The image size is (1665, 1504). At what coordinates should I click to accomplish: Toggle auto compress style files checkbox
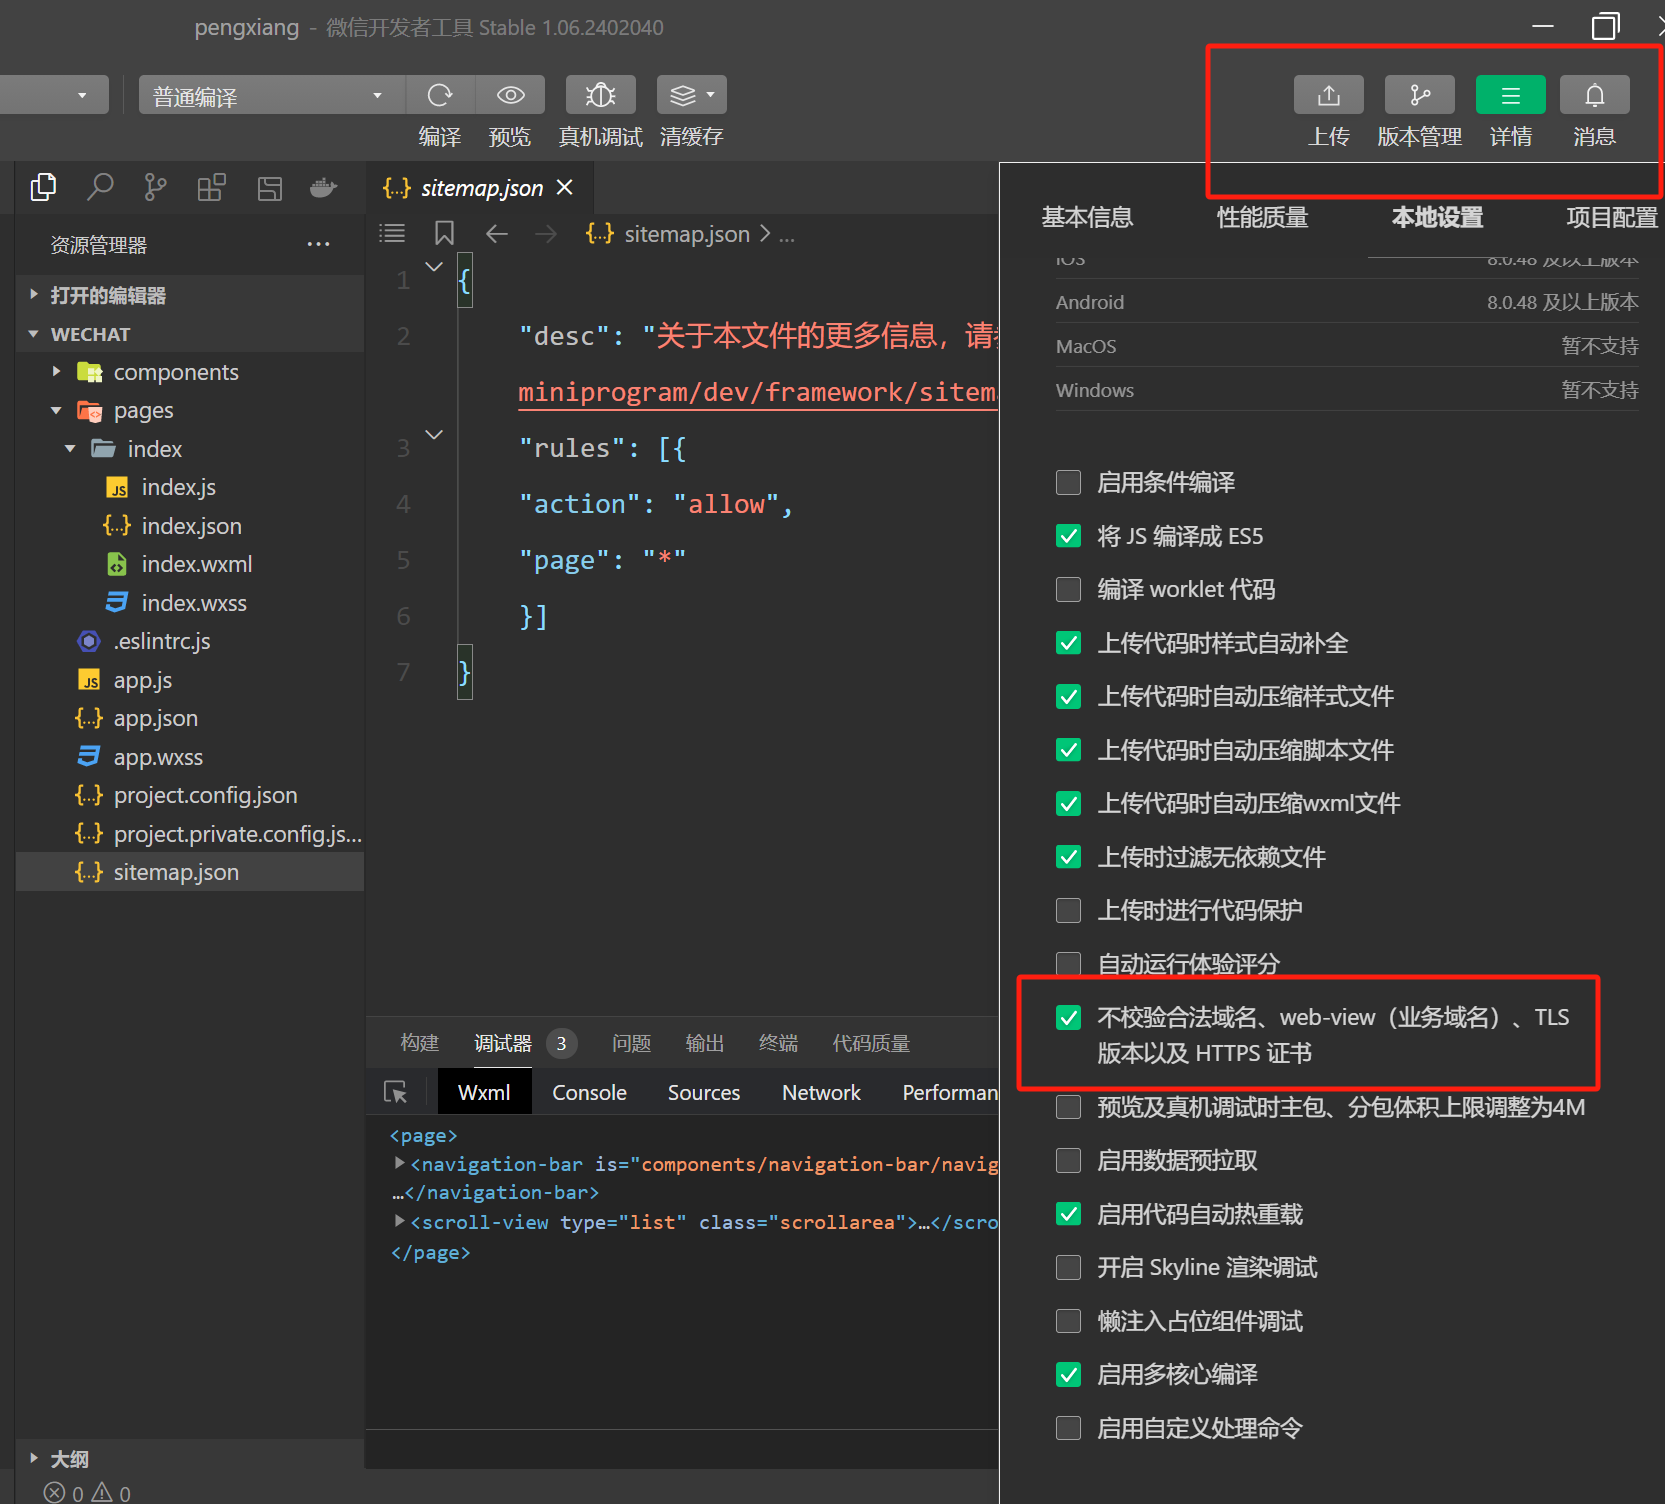[x=1068, y=696]
